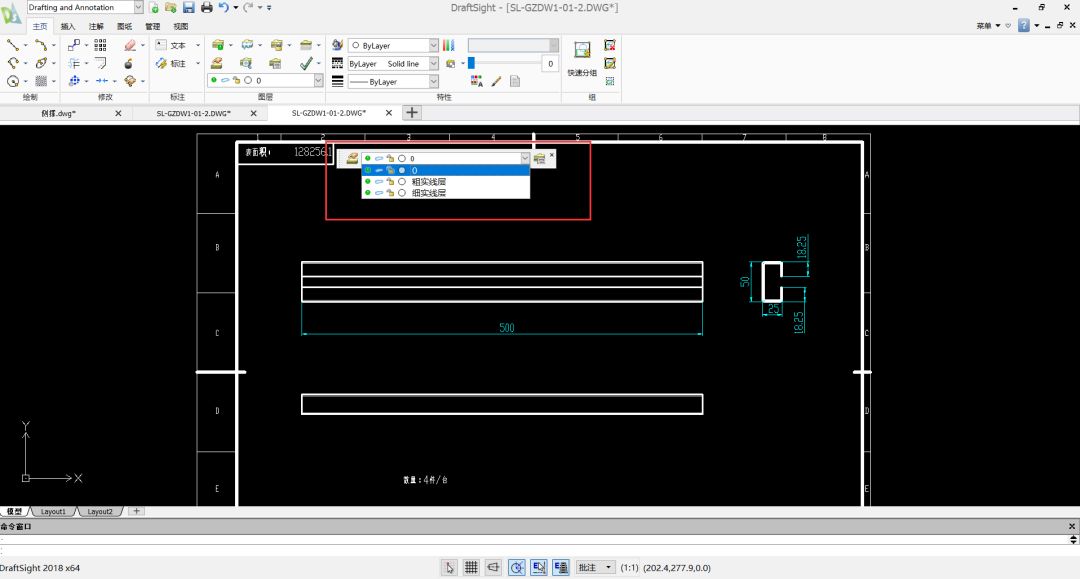This screenshot has height=579, width=1080.
Task: Switch to the 注解 ribbon tab
Action: [x=96, y=26]
